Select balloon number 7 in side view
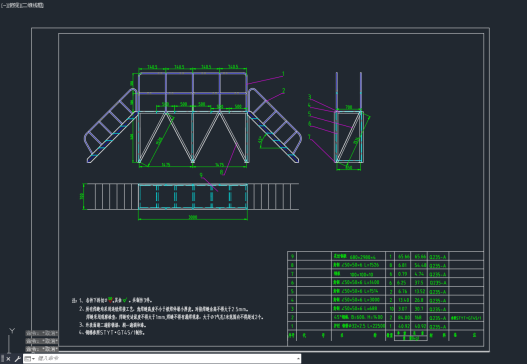527x364 pixels. pyautogui.click(x=309, y=137)
